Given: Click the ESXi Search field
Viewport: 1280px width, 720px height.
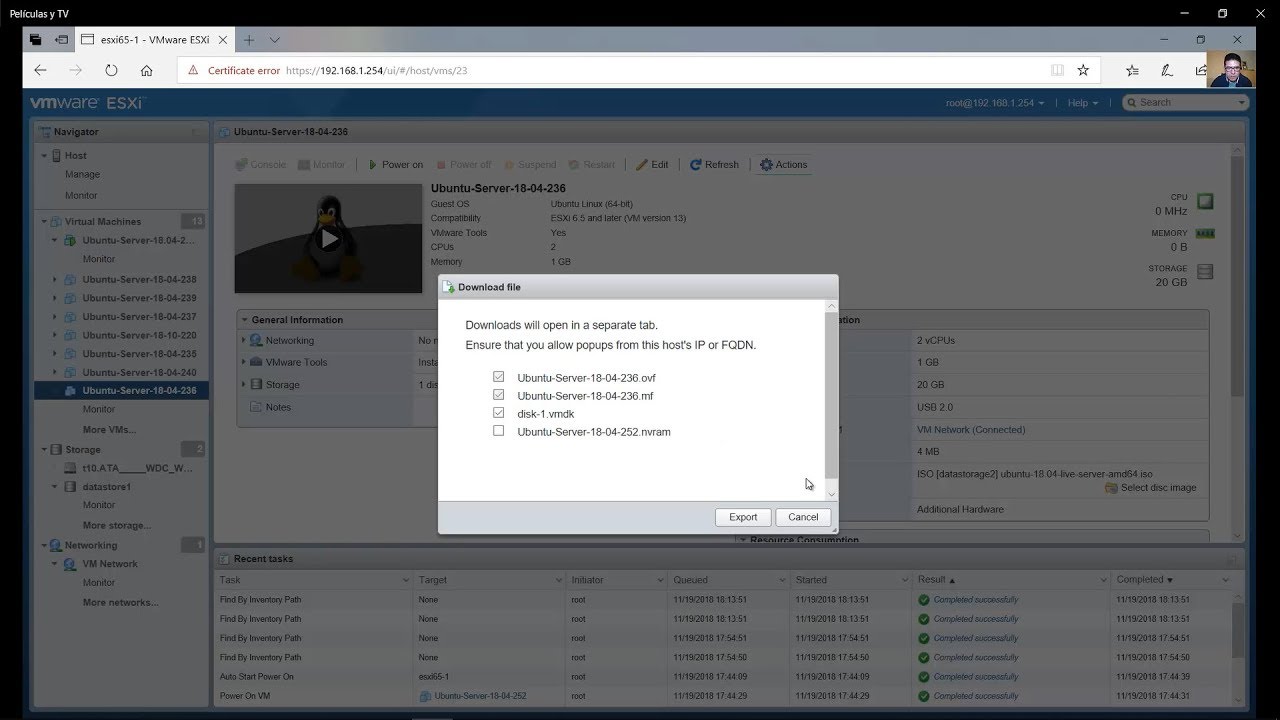Looking at the screenshot, I should click(x=1186, y=103).
